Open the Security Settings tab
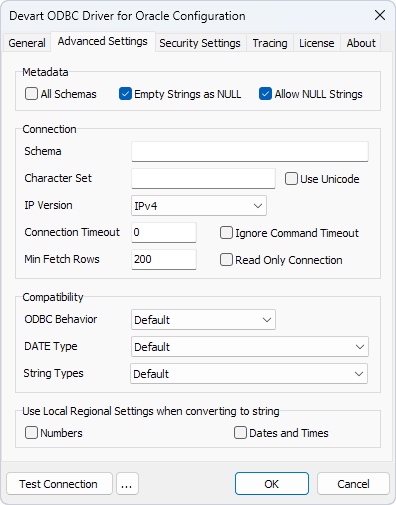 point(200,43)
